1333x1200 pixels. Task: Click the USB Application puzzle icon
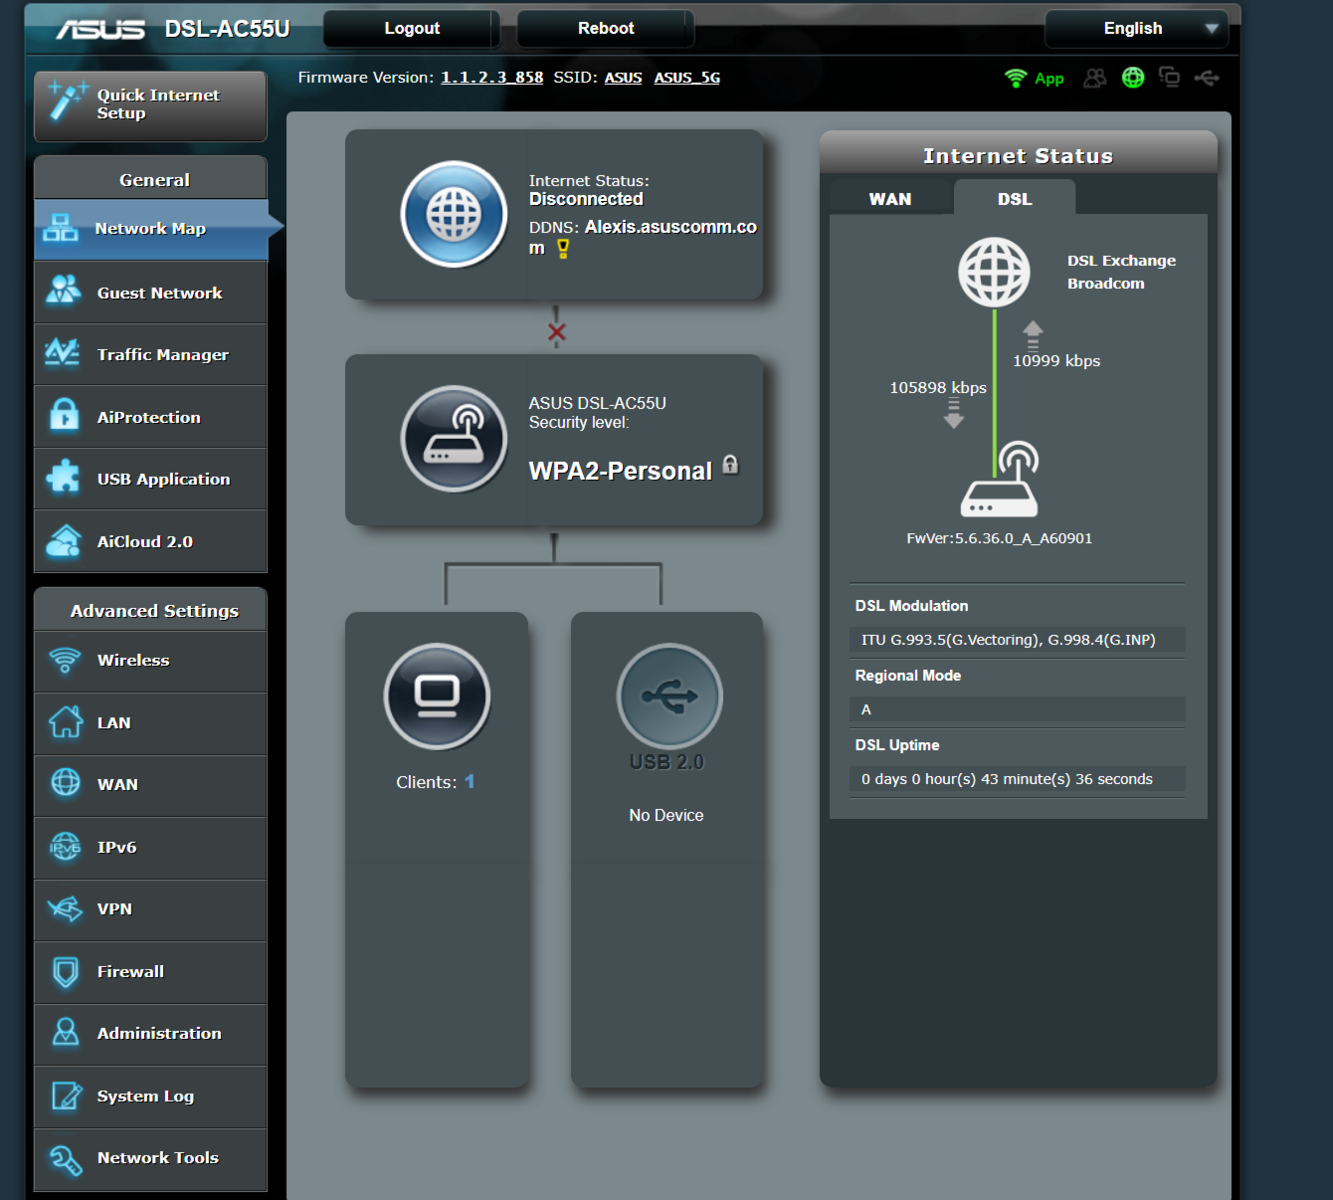(x=63, y=477)
